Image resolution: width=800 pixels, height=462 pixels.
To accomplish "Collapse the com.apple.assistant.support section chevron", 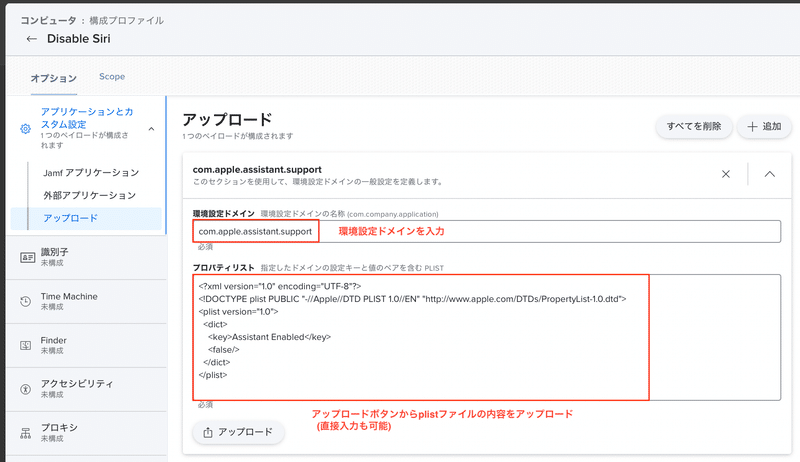I will coord(769,174).
